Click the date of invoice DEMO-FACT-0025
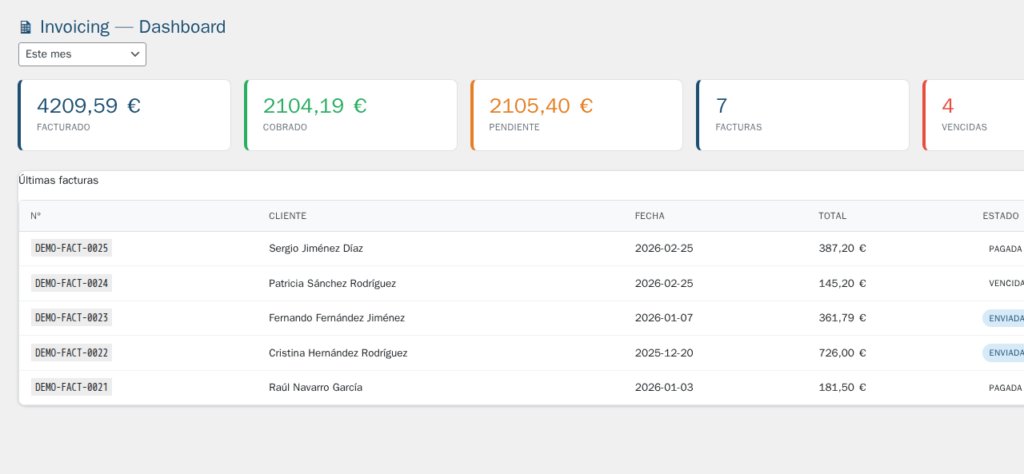The width and height of the screenshot is (1024, 474). (x=664, y=249)
